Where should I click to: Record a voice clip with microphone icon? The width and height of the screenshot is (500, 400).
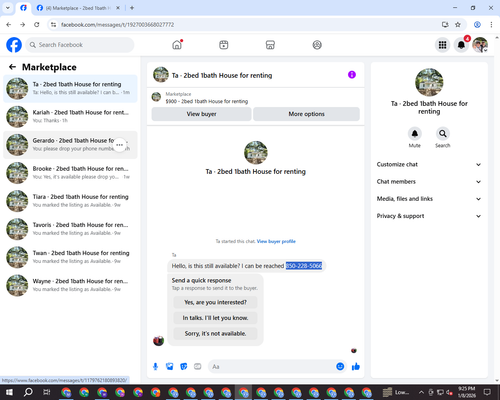click(155, 367)
